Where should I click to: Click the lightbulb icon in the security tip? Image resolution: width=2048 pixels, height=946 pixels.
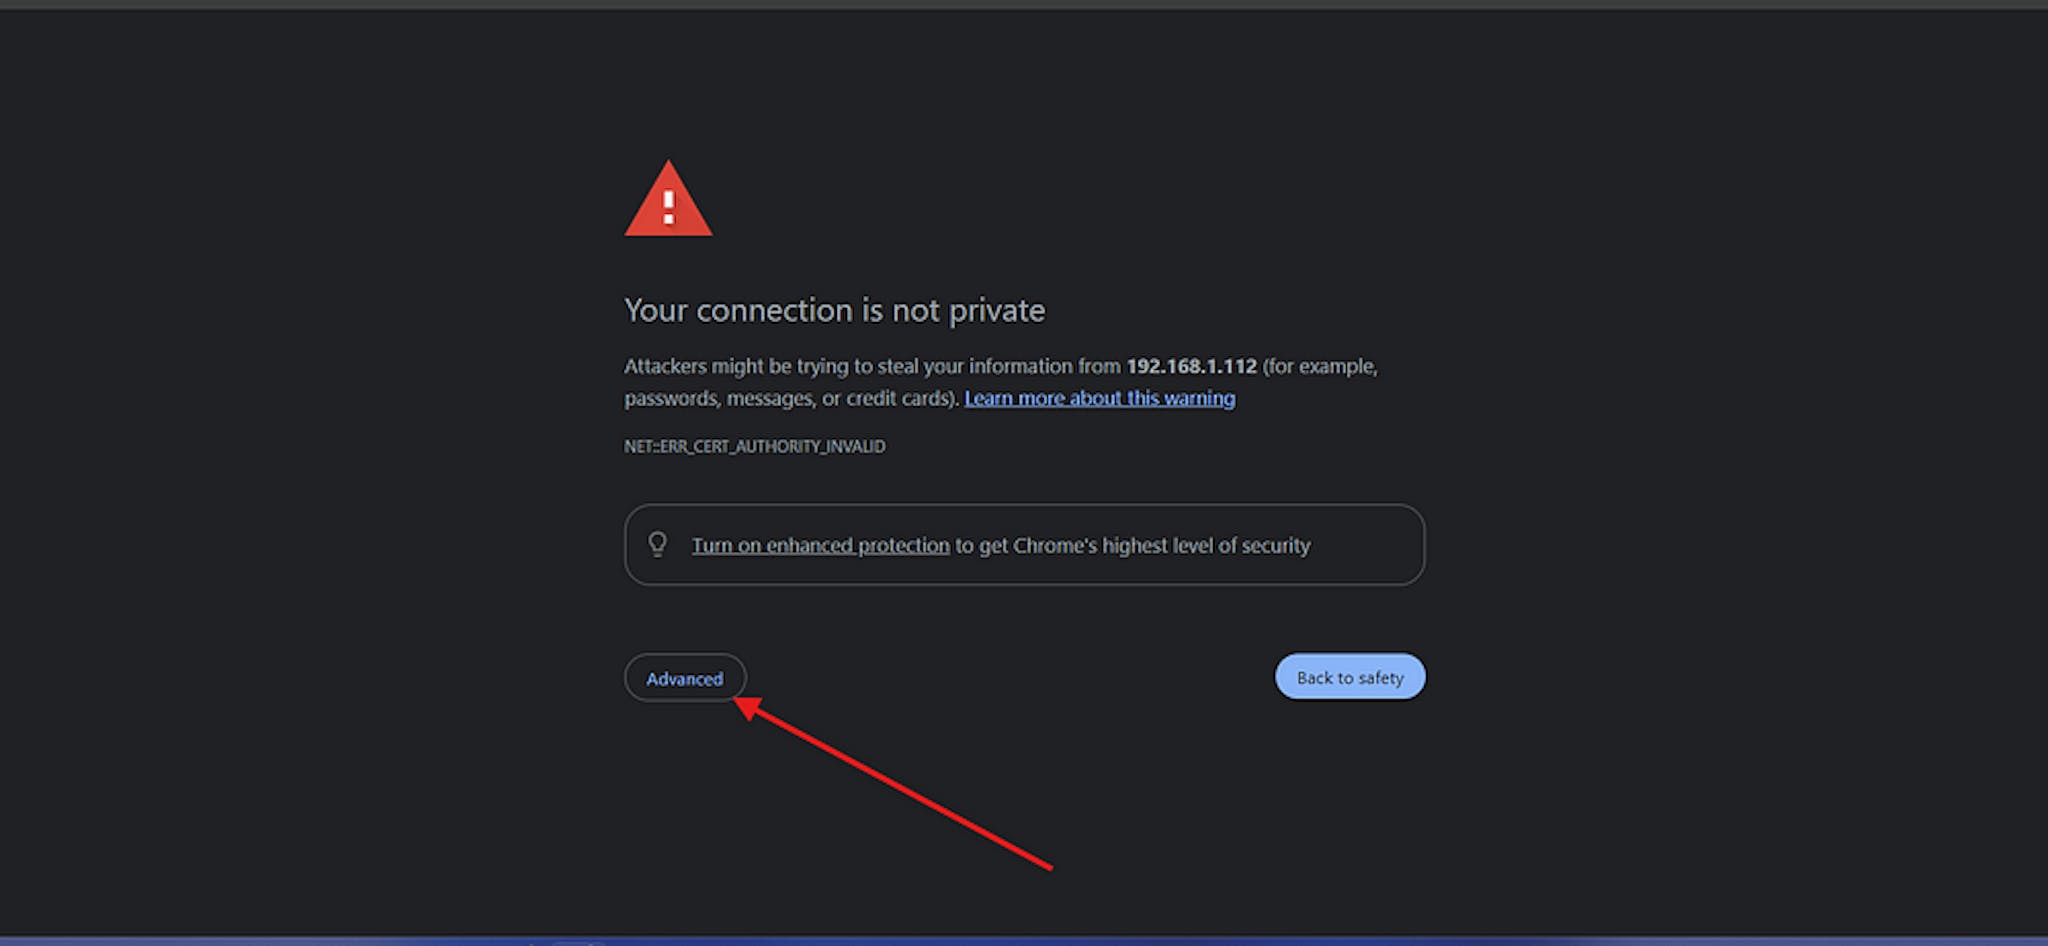(657, 544)
